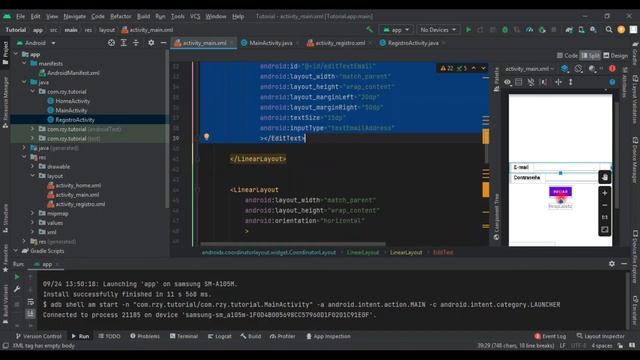This screenshot has width=640, height=360.
Task: Zoom out the layout preview
Action: 604,205
